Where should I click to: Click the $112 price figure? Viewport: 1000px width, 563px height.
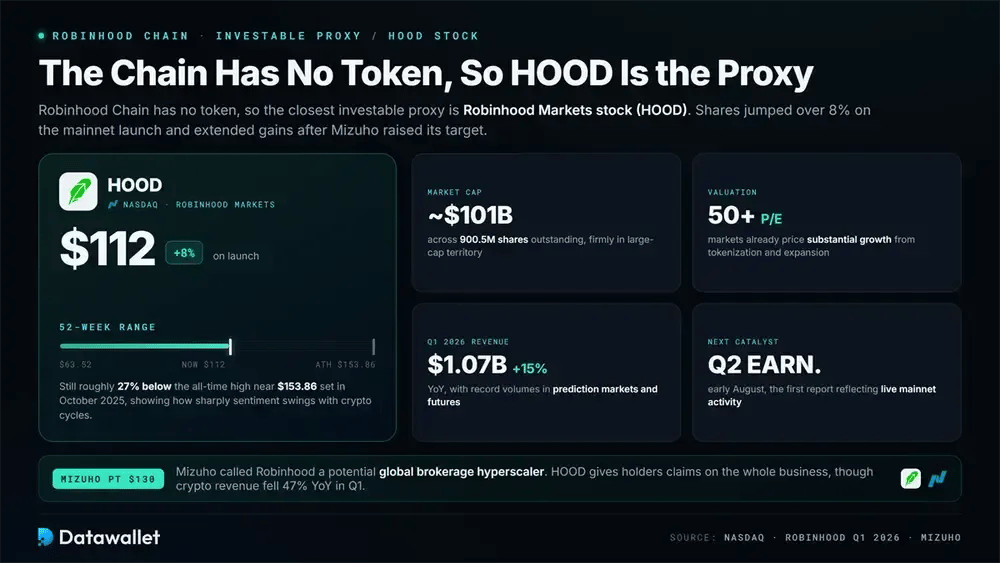(107, 249)
